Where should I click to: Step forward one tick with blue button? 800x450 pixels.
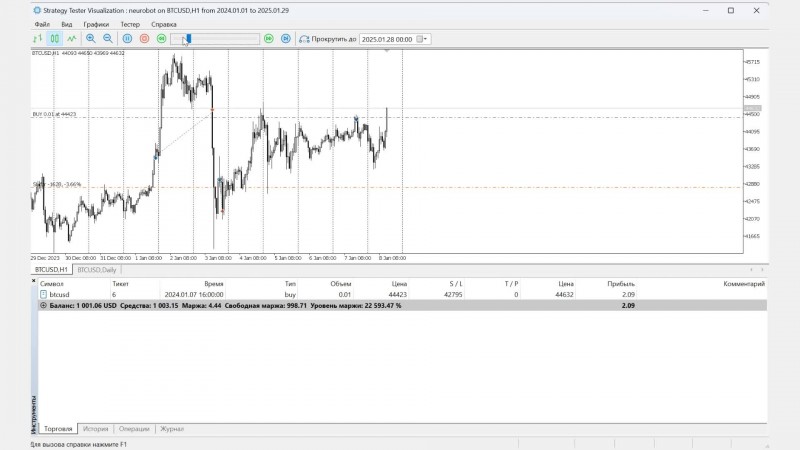click(x=286, y=39)
